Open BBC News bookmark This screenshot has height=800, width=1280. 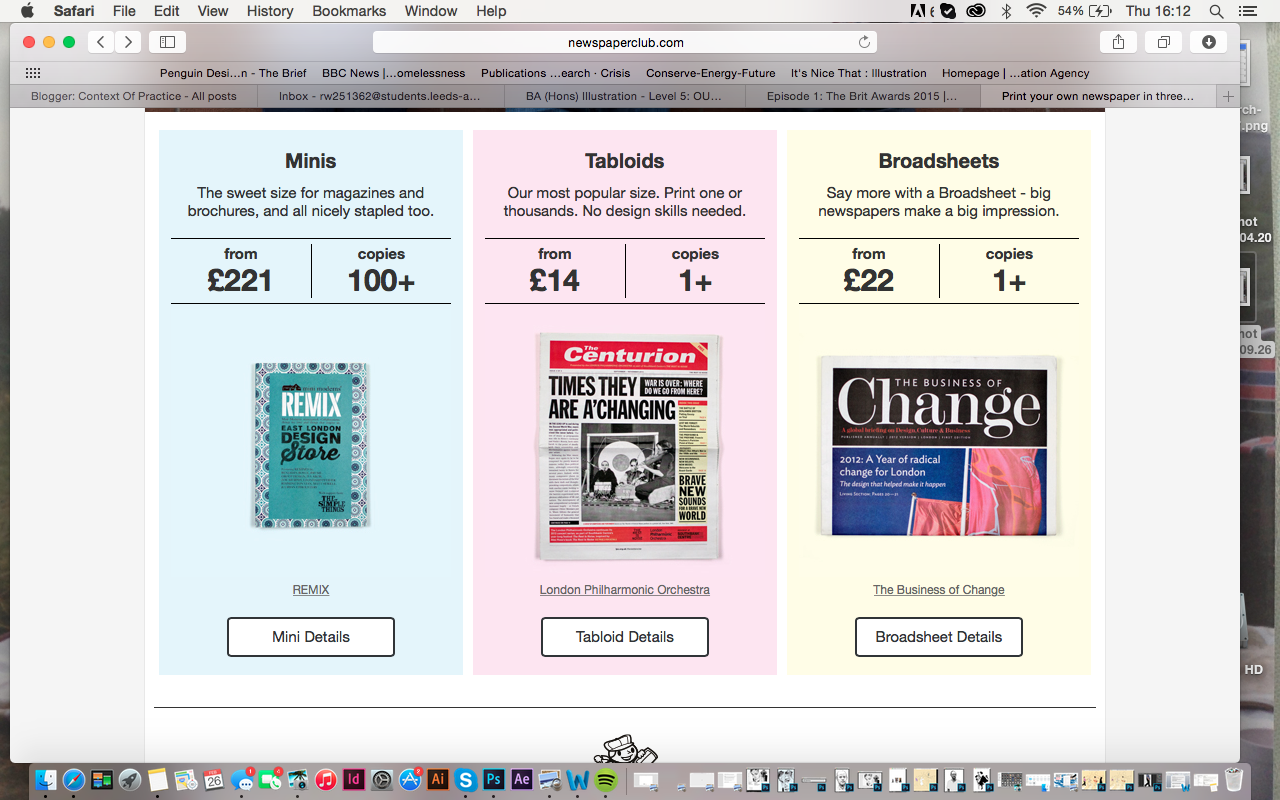click(394, 73)
